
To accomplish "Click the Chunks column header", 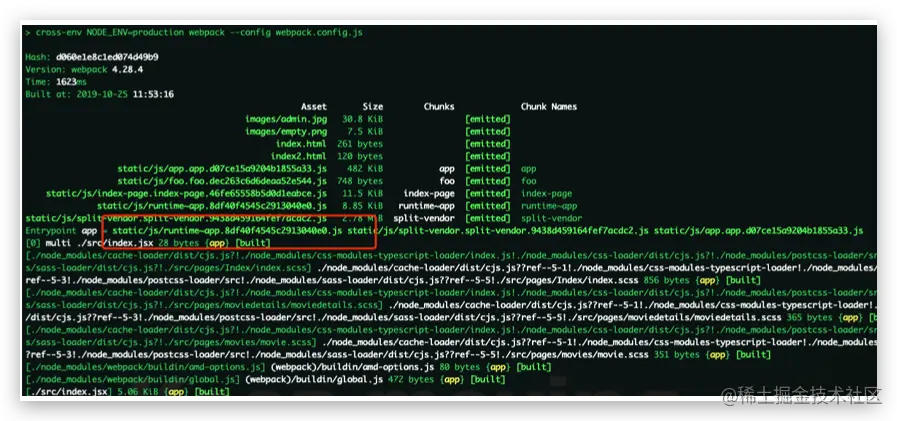I will click(439, 106).
